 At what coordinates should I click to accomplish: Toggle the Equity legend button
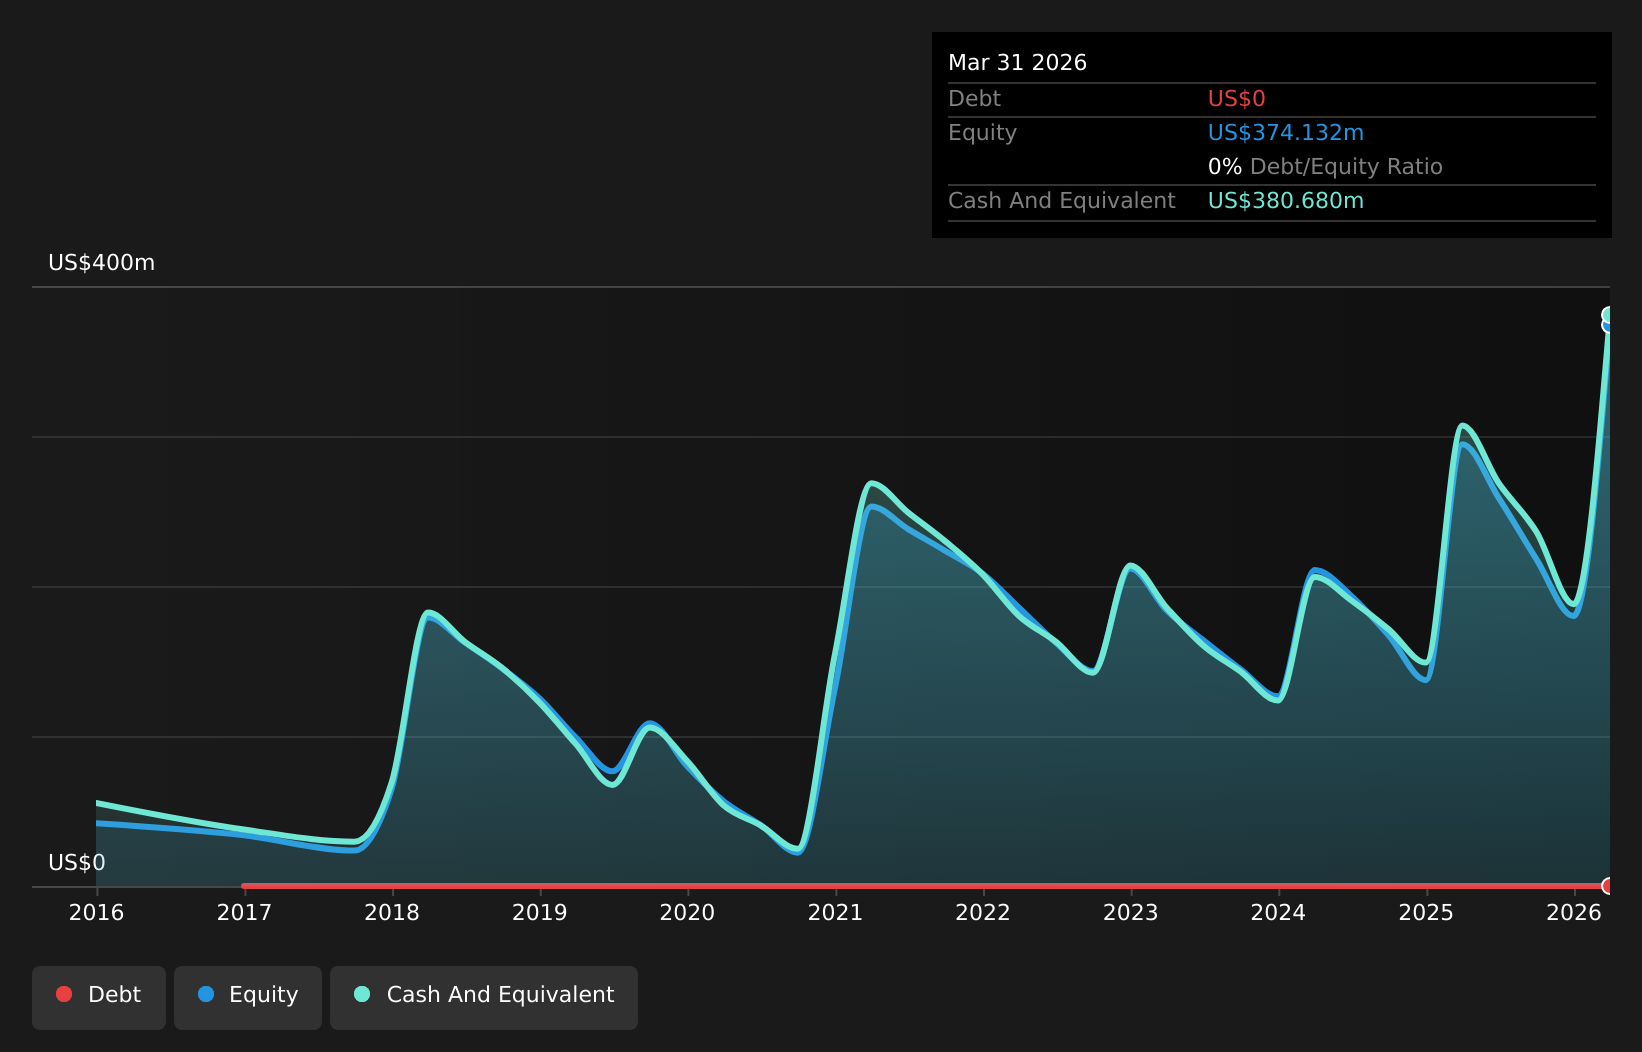pos(248,997)
